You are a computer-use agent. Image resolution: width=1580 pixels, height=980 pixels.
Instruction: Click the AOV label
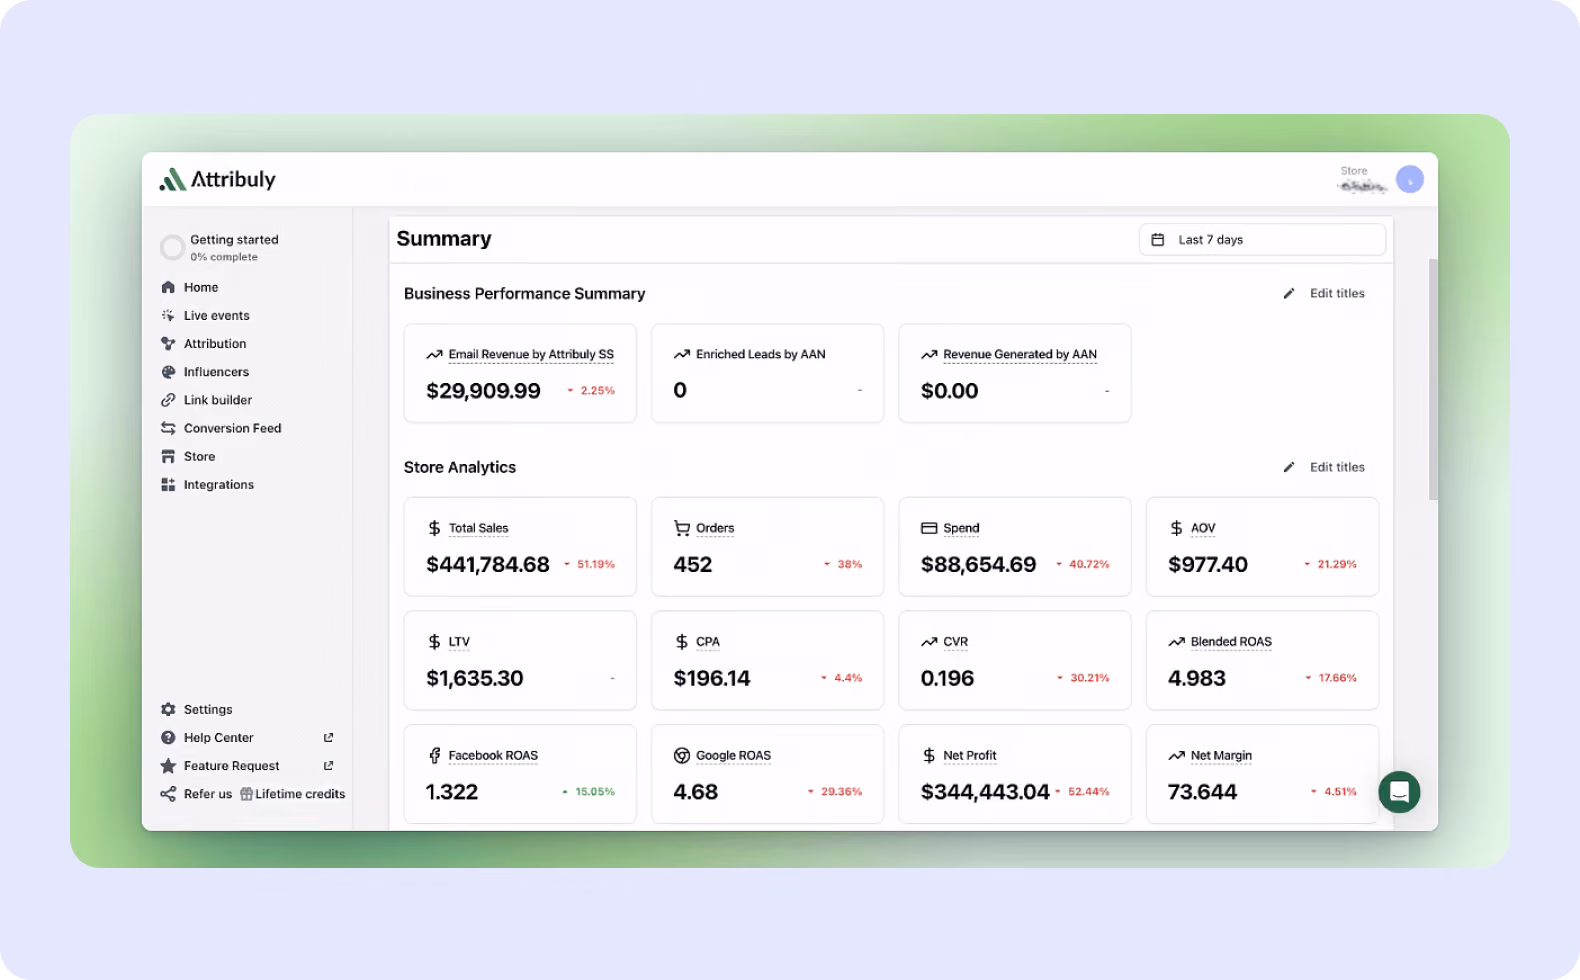[1203, 528]
